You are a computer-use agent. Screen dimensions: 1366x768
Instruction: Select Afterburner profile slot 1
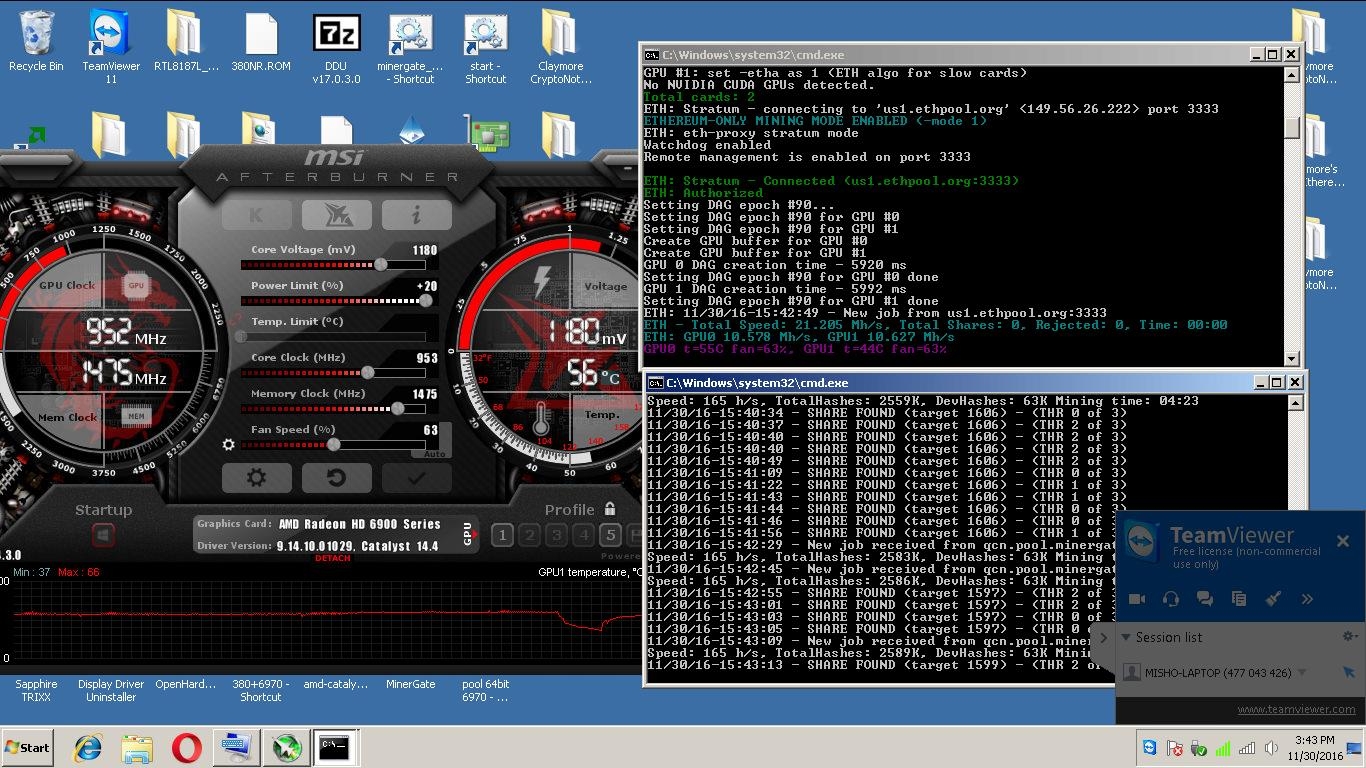tap(502, 536)
